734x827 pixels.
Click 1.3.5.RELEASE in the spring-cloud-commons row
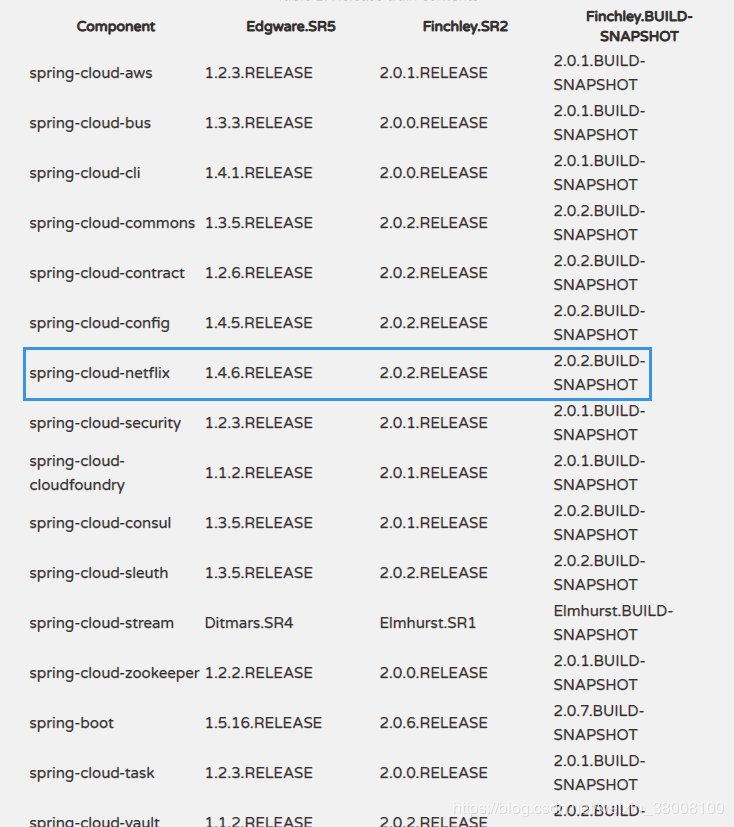[x=258, y=223]
